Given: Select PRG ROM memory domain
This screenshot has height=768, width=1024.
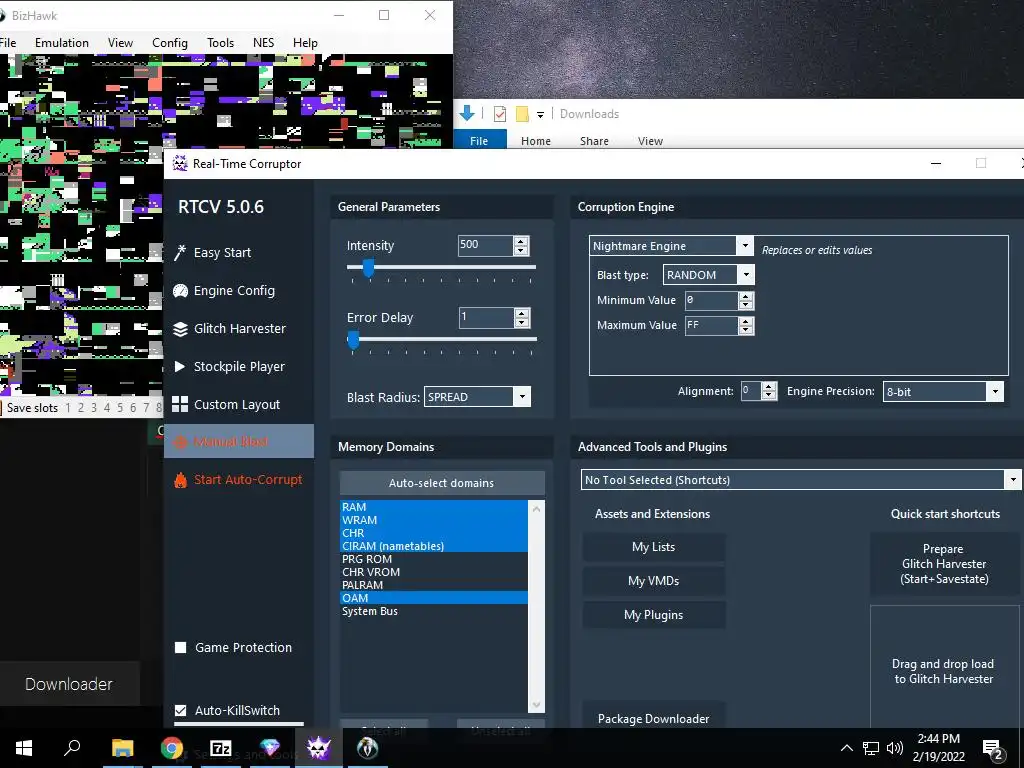Looking at the screenshot, I should pyautogui.click(x=434, y=559).
